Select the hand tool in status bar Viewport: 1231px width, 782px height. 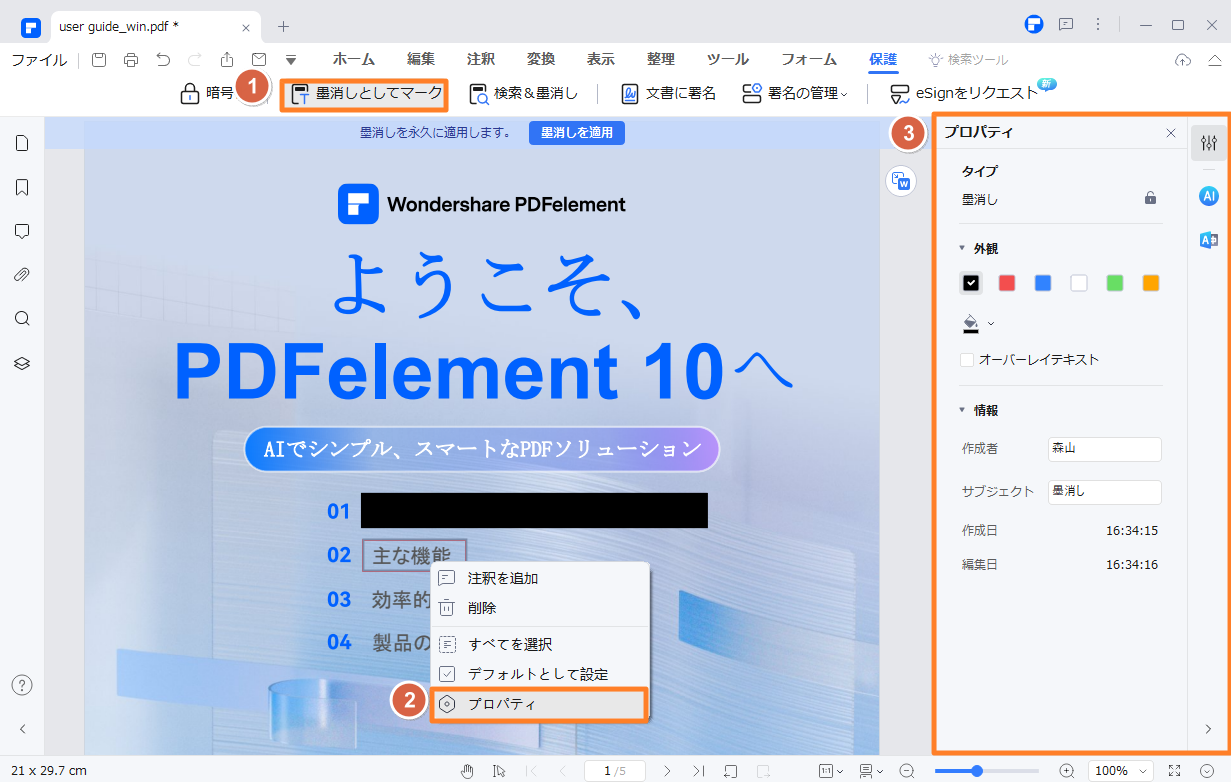[x=467, y=771]
